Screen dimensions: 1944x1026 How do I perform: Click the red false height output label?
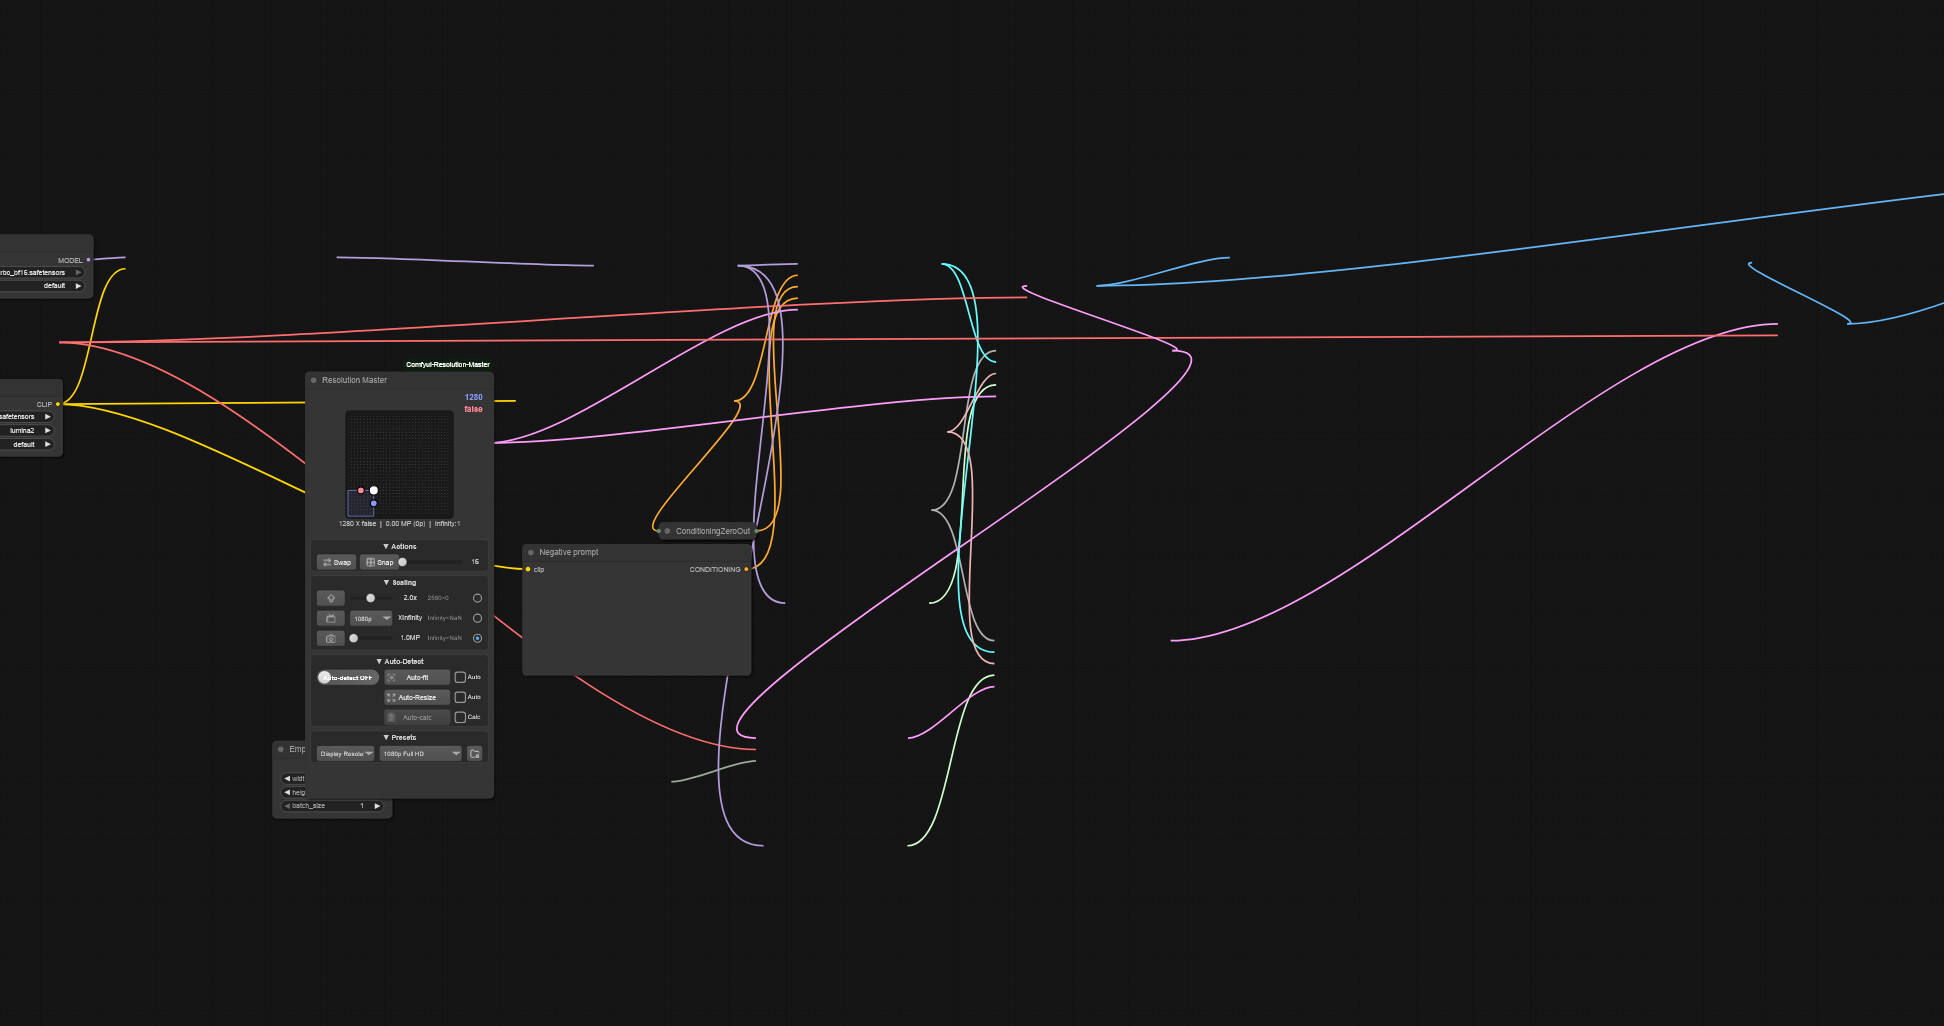tap(473, 409)
